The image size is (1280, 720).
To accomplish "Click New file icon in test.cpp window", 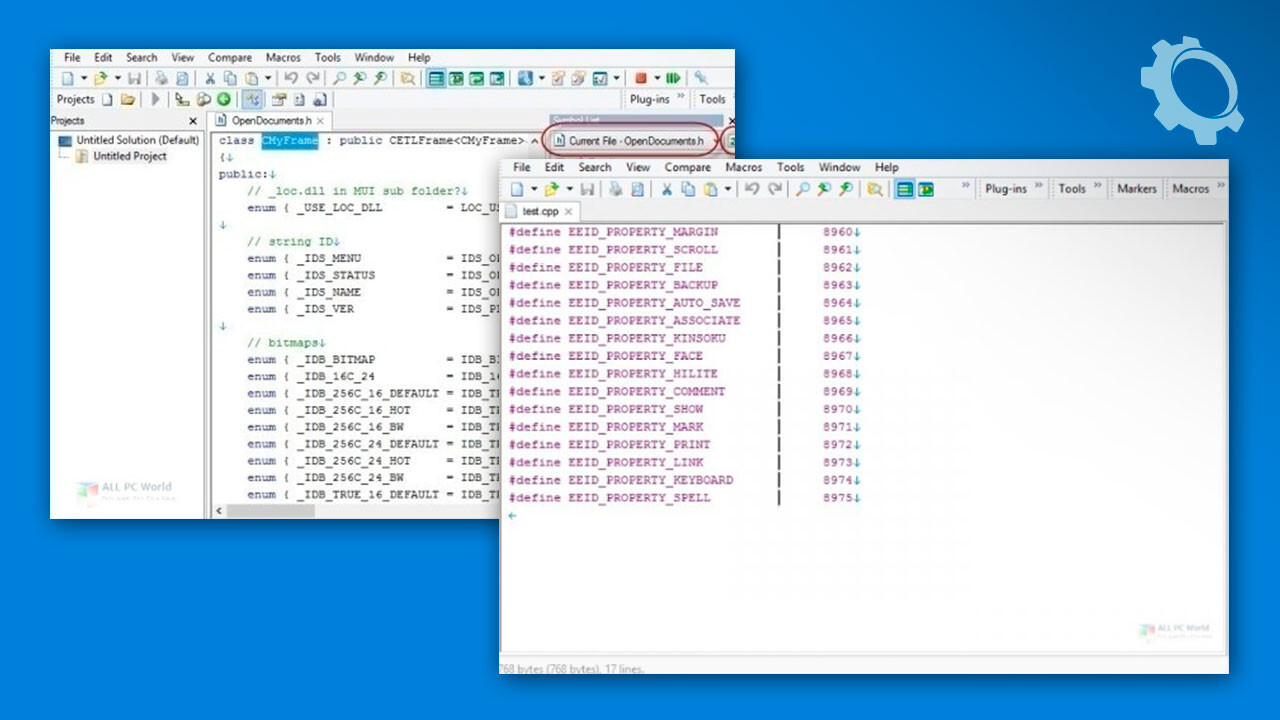I will 517,189.
